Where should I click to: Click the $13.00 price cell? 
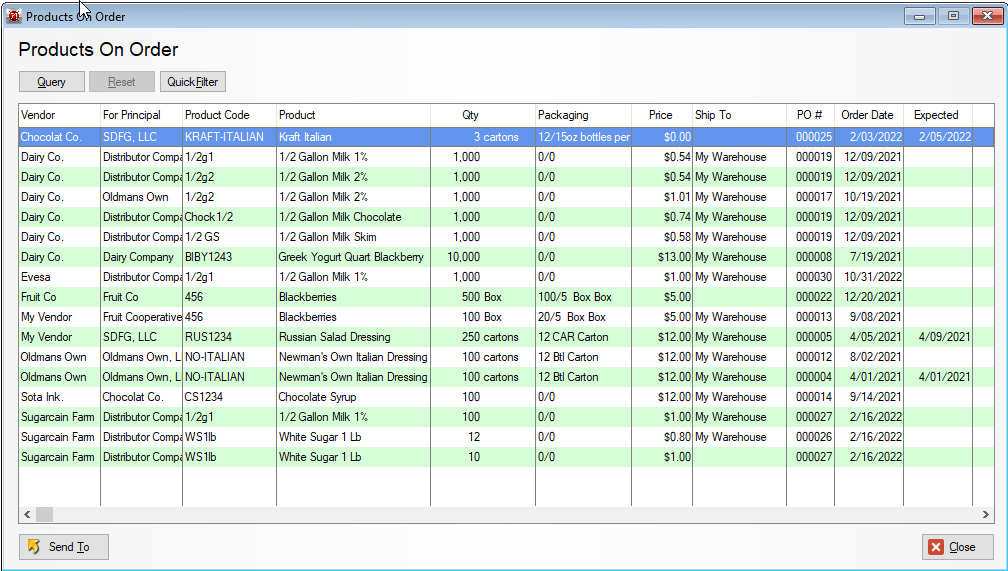(x=662, y=257)
